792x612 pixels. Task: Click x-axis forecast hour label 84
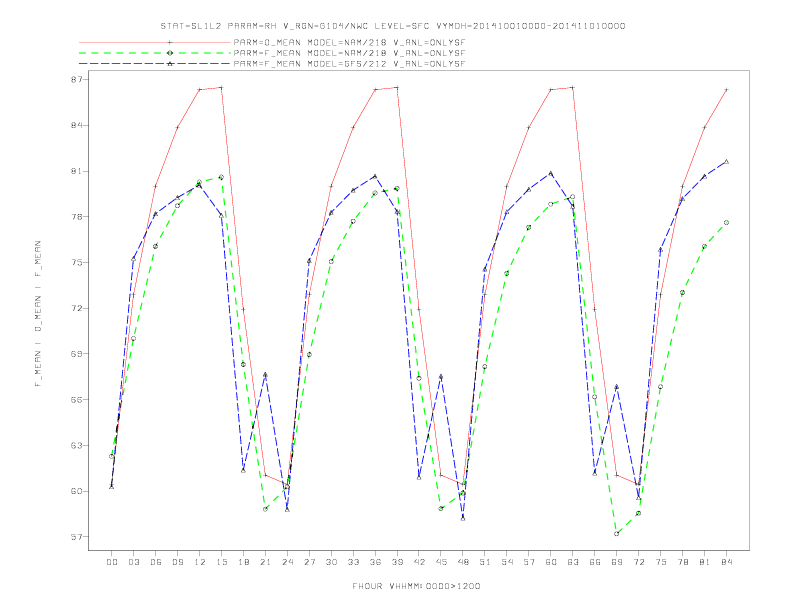pos(727,562)
